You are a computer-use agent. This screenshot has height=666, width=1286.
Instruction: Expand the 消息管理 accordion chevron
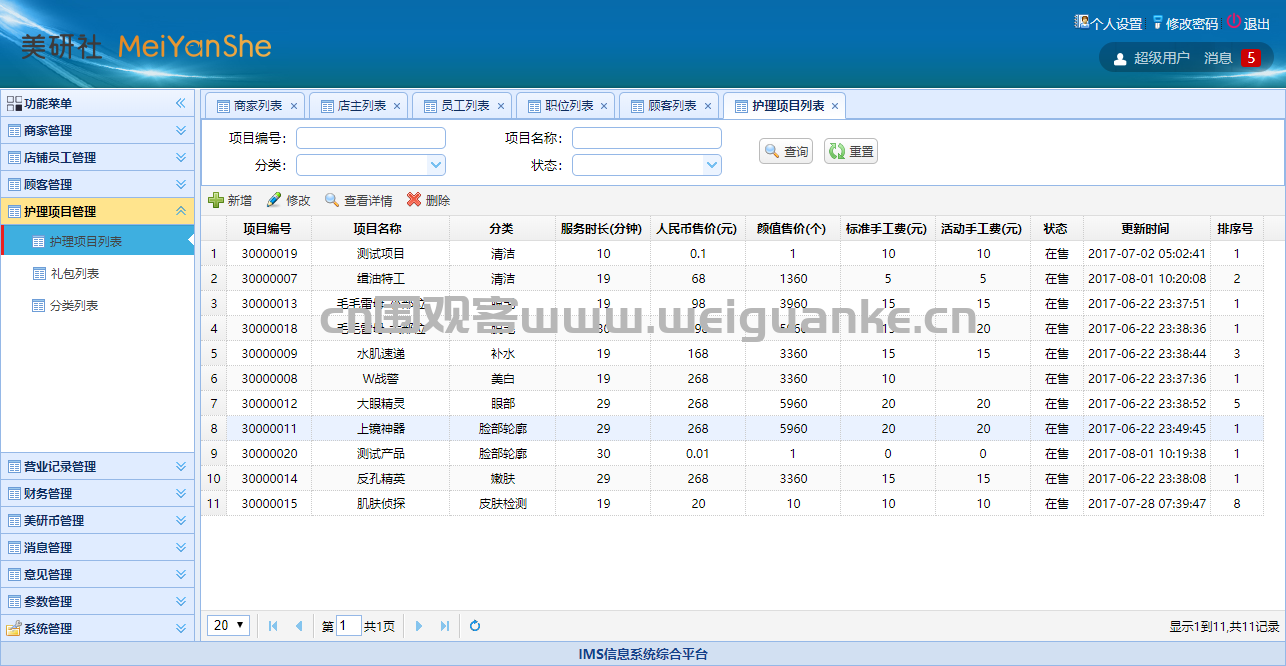pyautogui.click(x=181, y=547)
